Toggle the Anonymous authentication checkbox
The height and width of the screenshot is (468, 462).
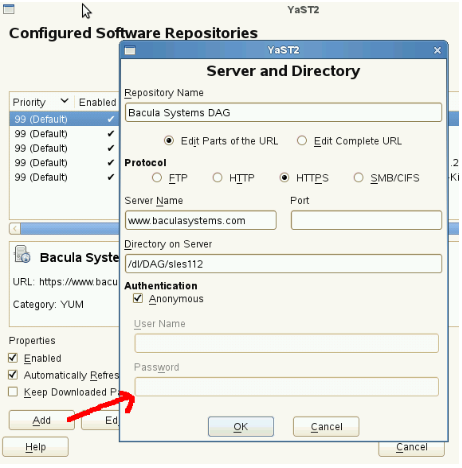point(138,298)
